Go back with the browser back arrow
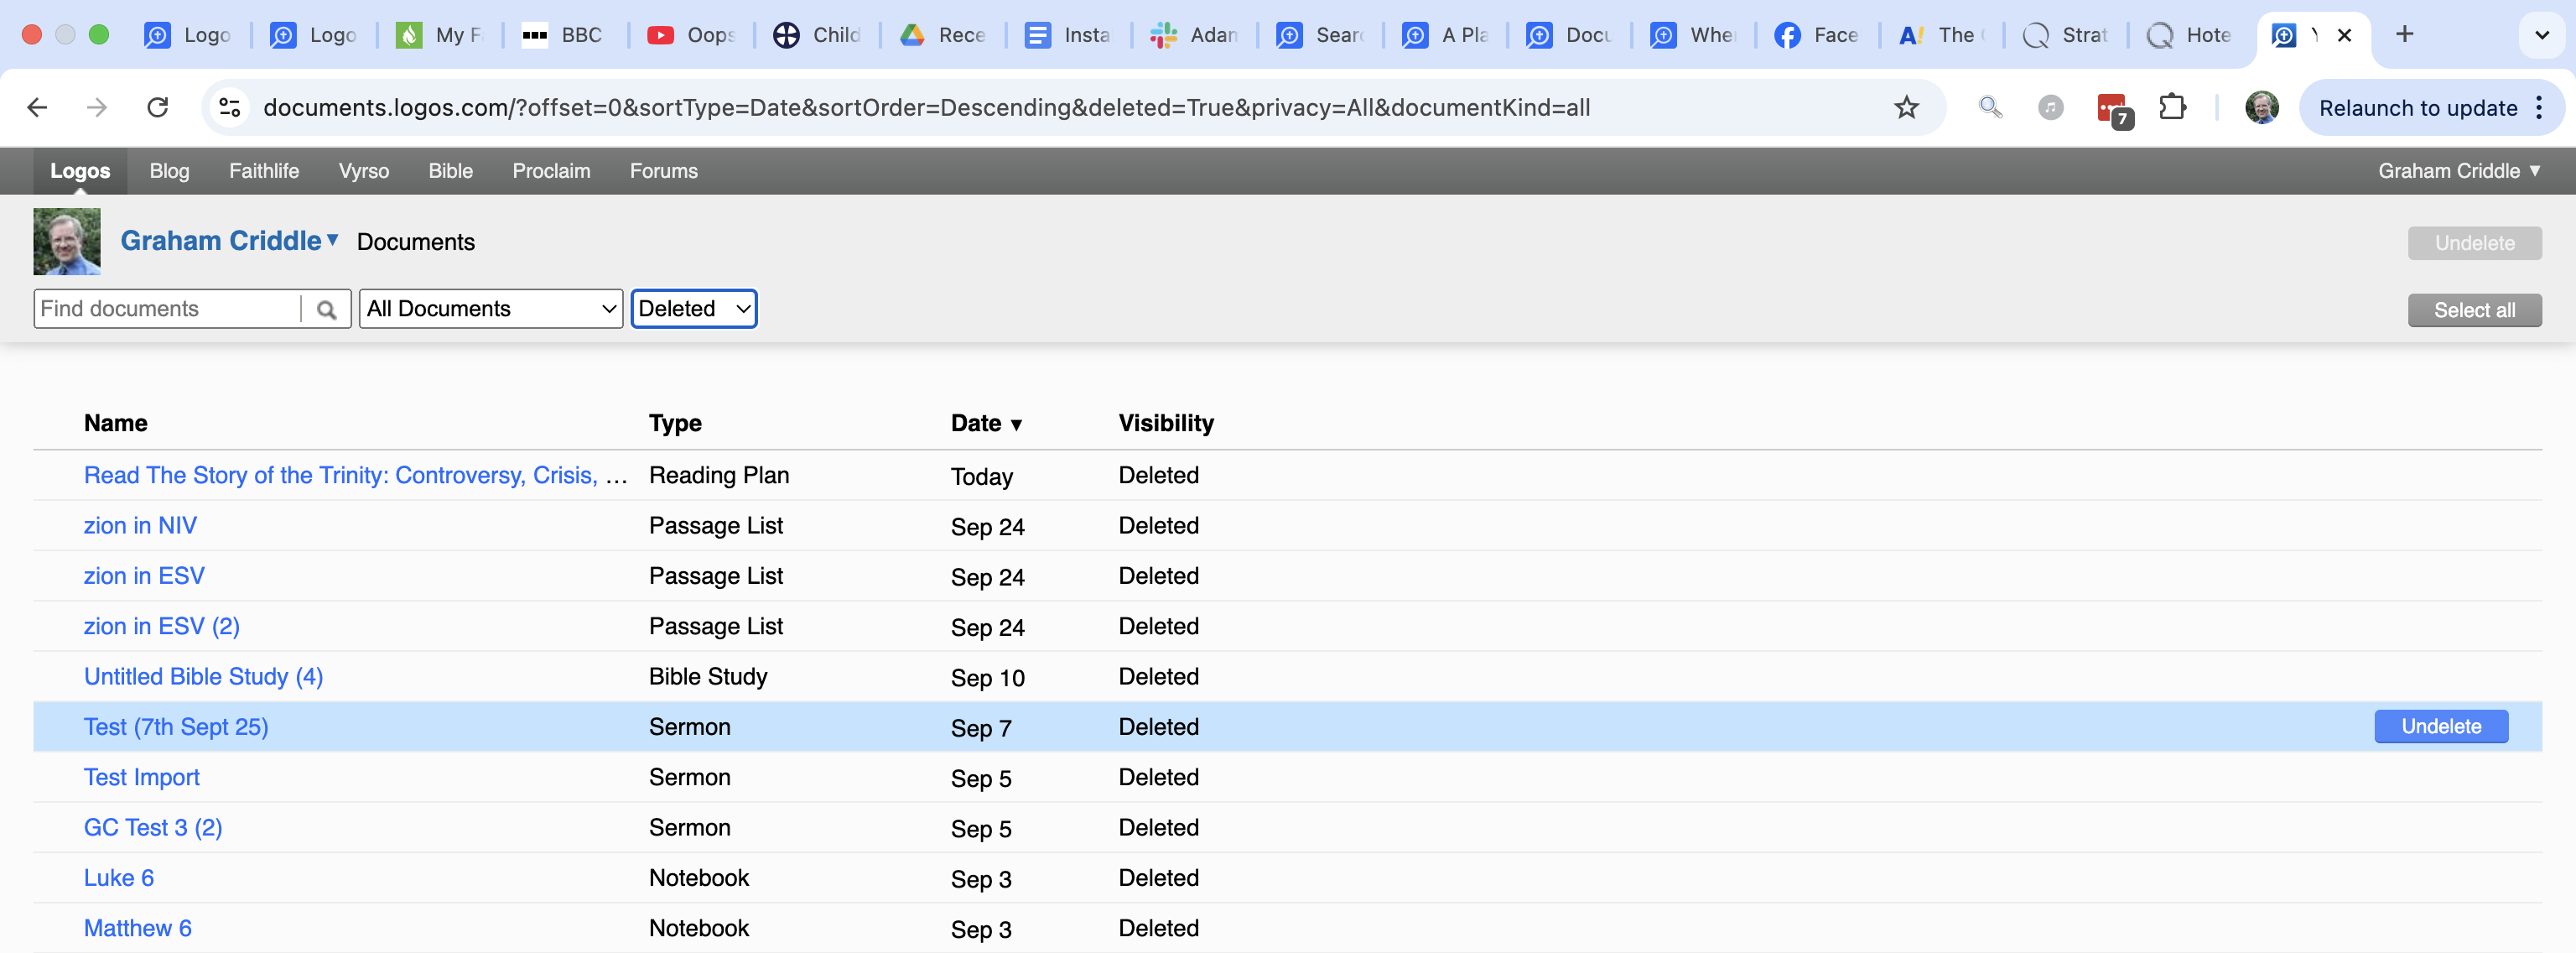Image resolution: width=2576 pixels, height=953 pixels. (x=38, y=108)
